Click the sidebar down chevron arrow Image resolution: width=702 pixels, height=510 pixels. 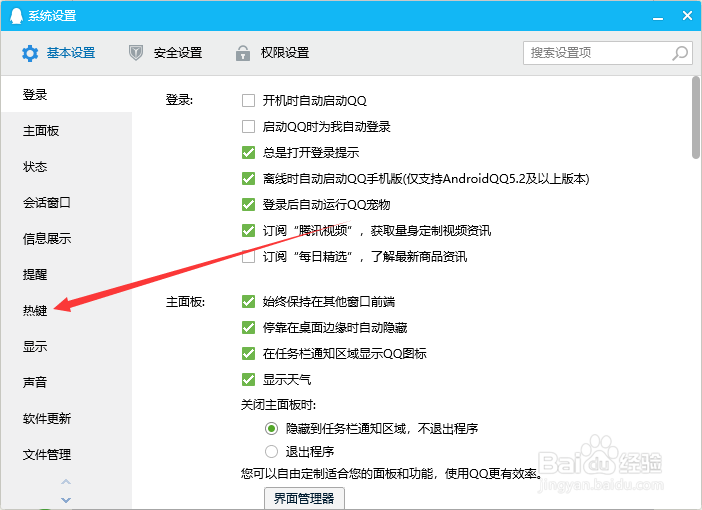pyautogui.click(x=66, y=500)
